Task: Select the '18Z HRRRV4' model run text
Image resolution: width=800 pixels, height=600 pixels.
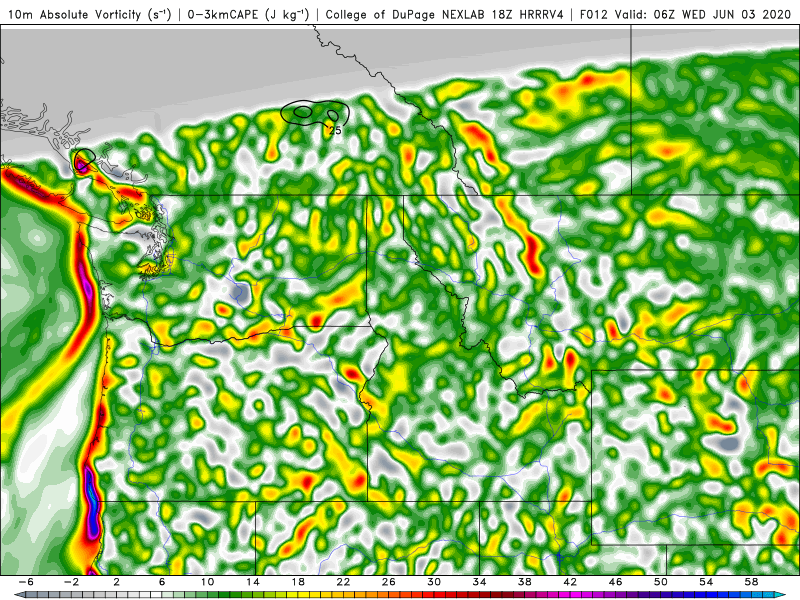Action: coord(528,15)
